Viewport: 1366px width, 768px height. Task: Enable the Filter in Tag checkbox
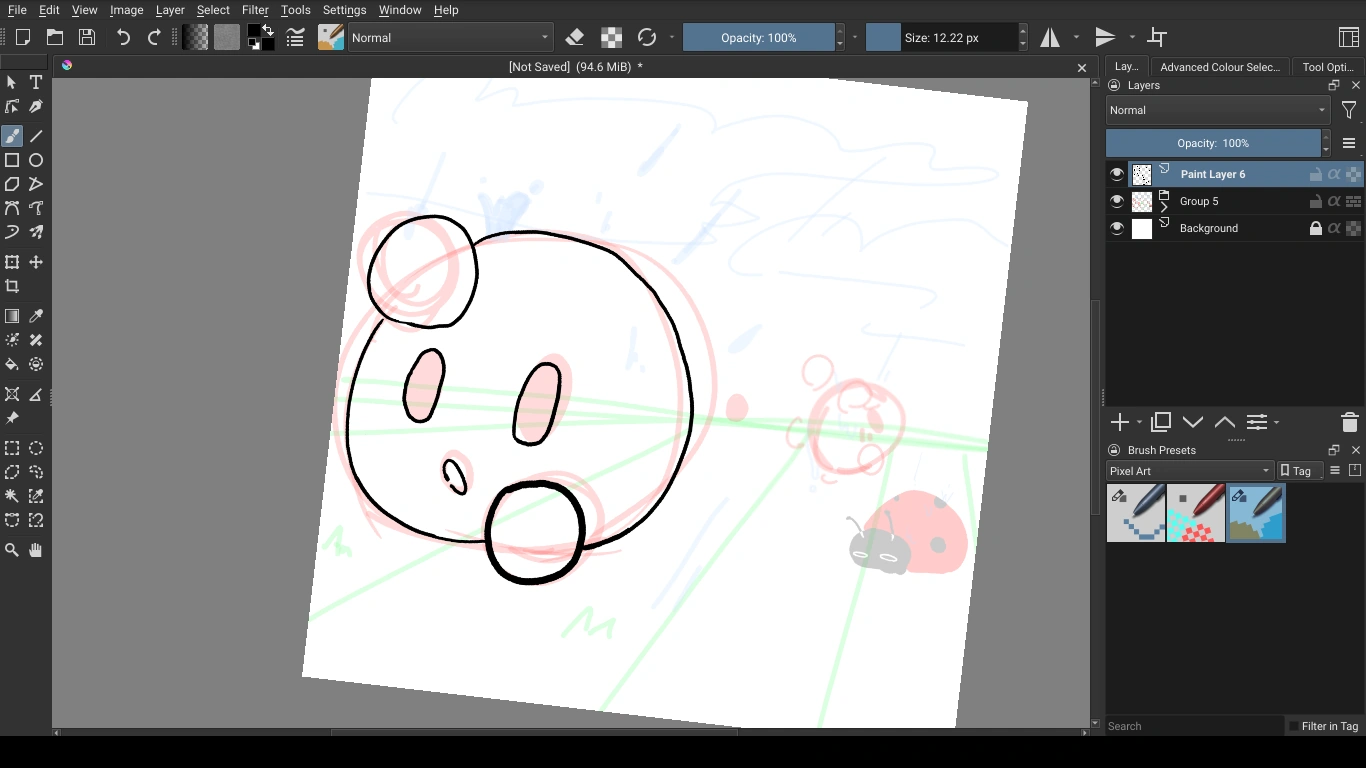pyautogui.click(x=1294, y=726)
